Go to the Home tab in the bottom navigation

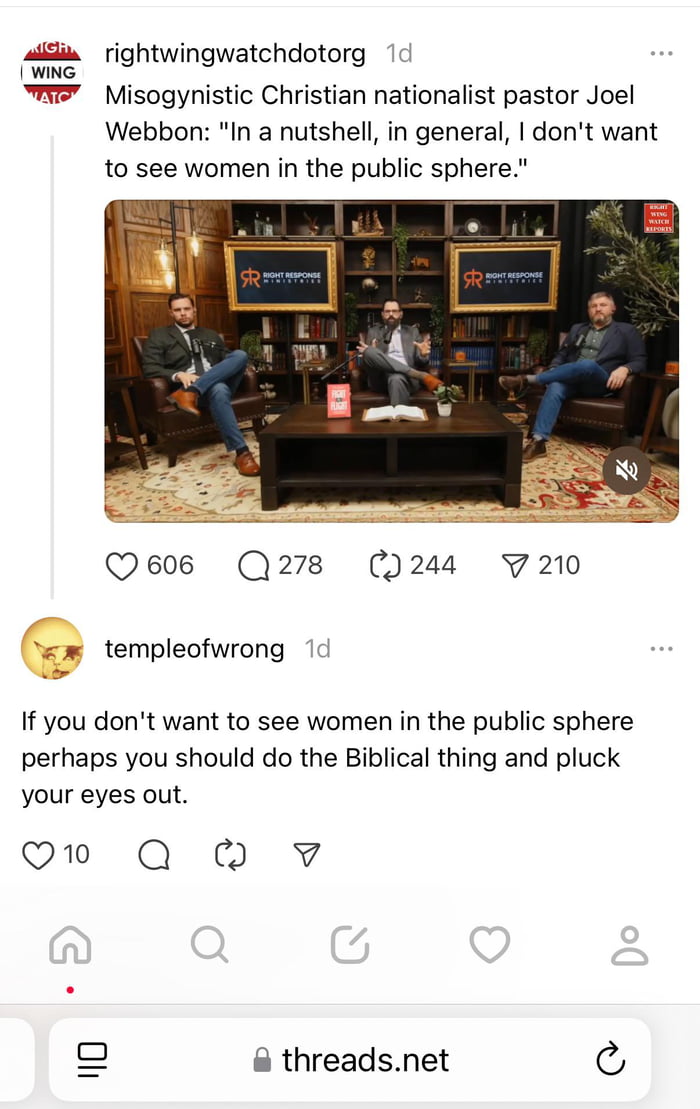tap(70, 944)
